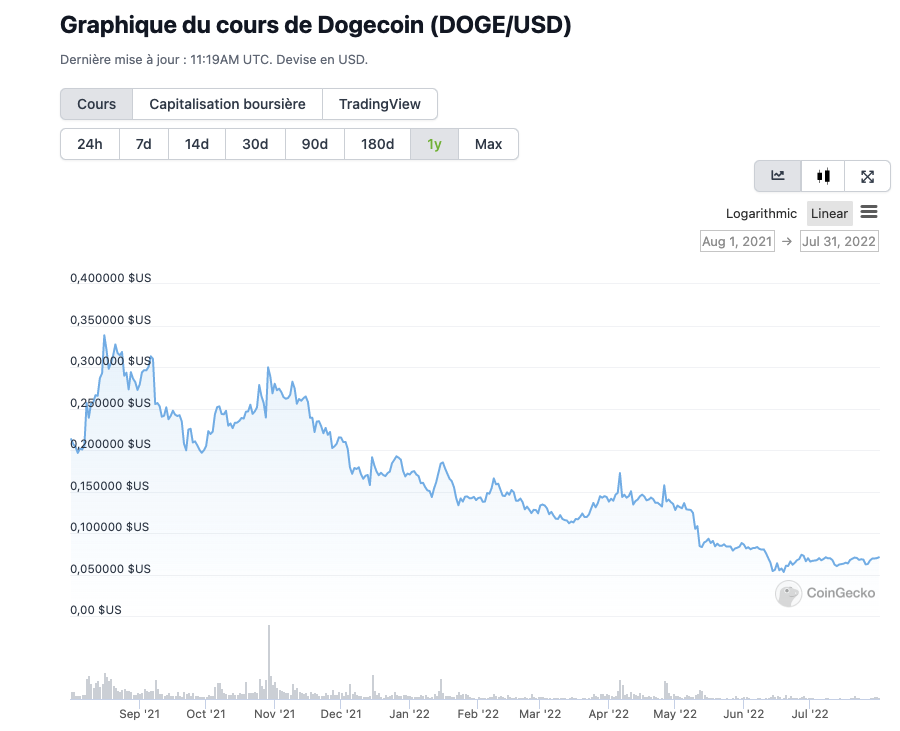Toggle Linear scale

pos(829,213)
